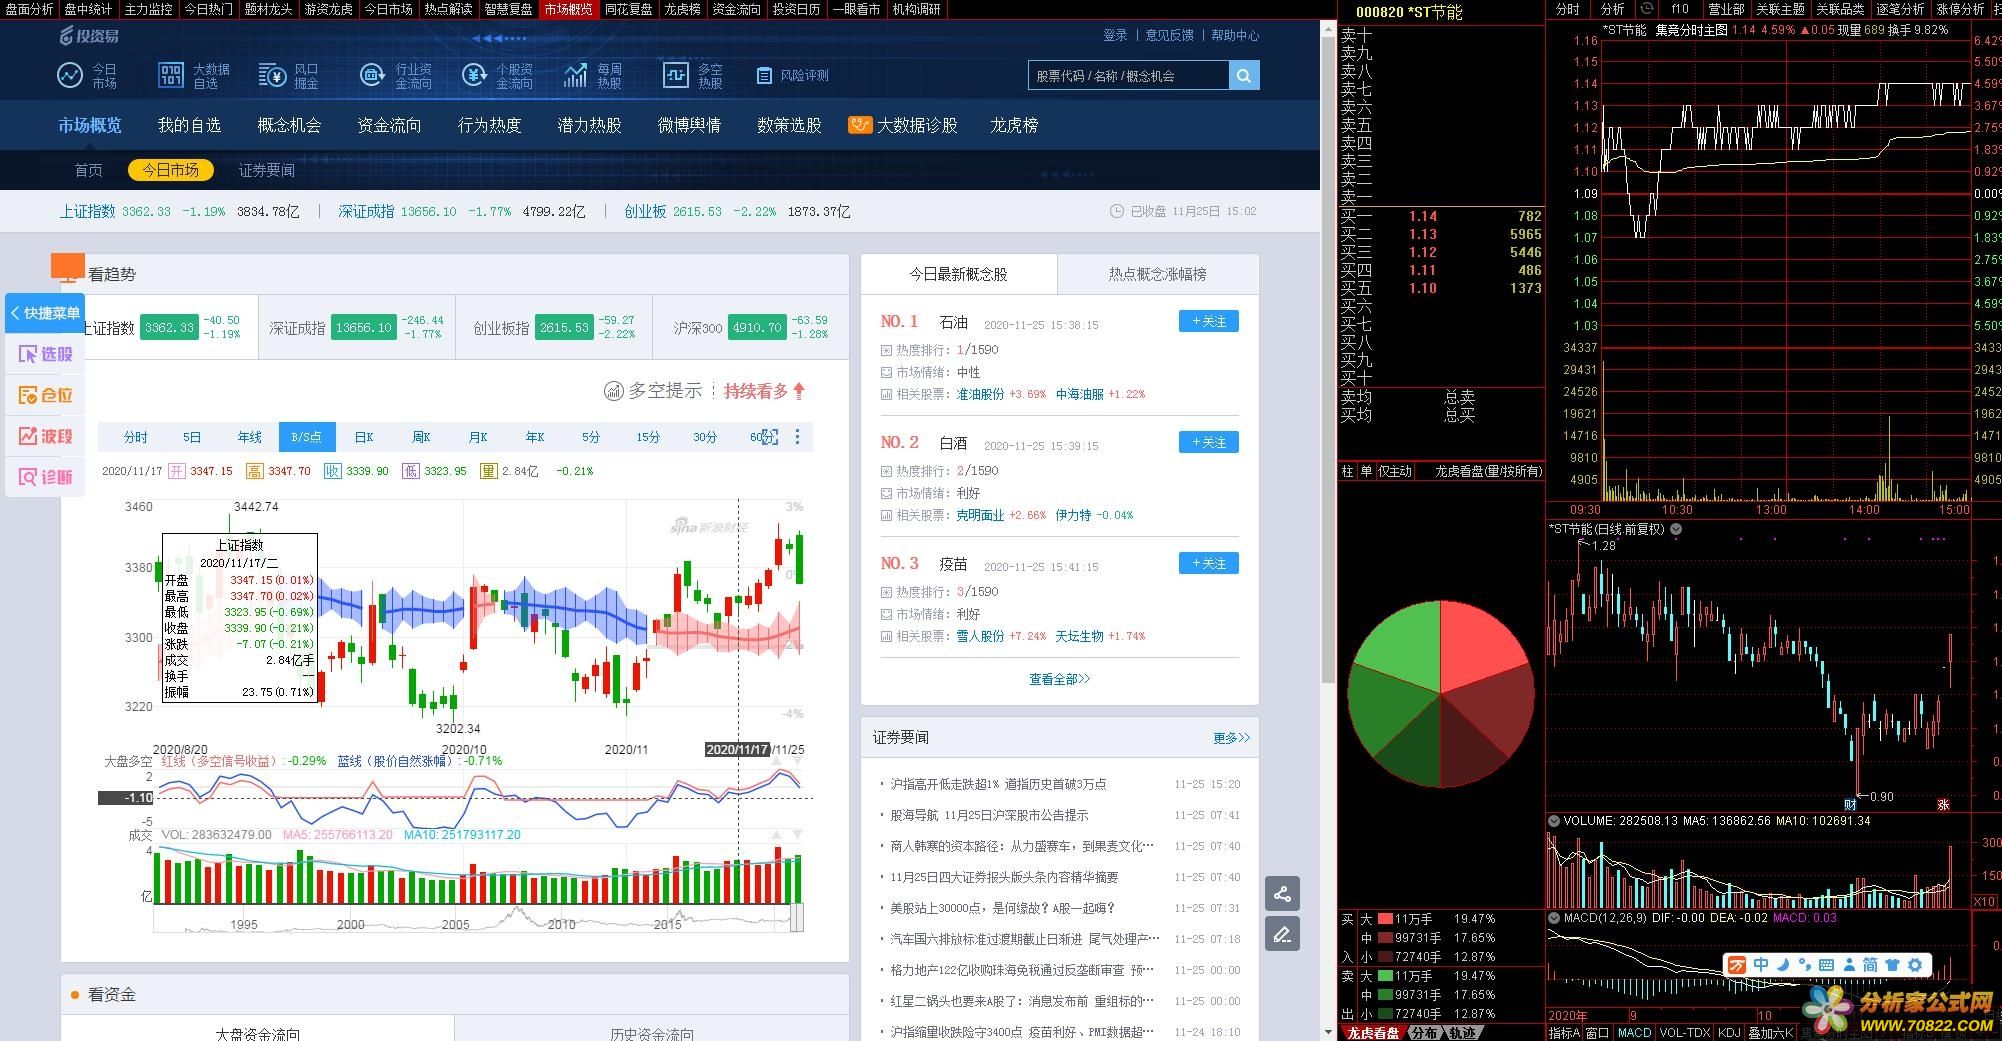
Task: Click the 诊断 quick menu icon
Action: click(x=45, y=477)
